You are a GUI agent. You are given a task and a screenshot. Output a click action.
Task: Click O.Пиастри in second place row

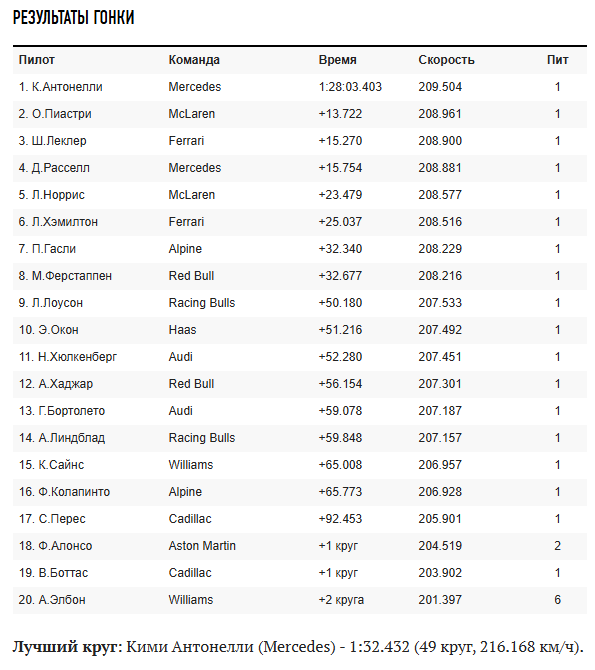62,114
